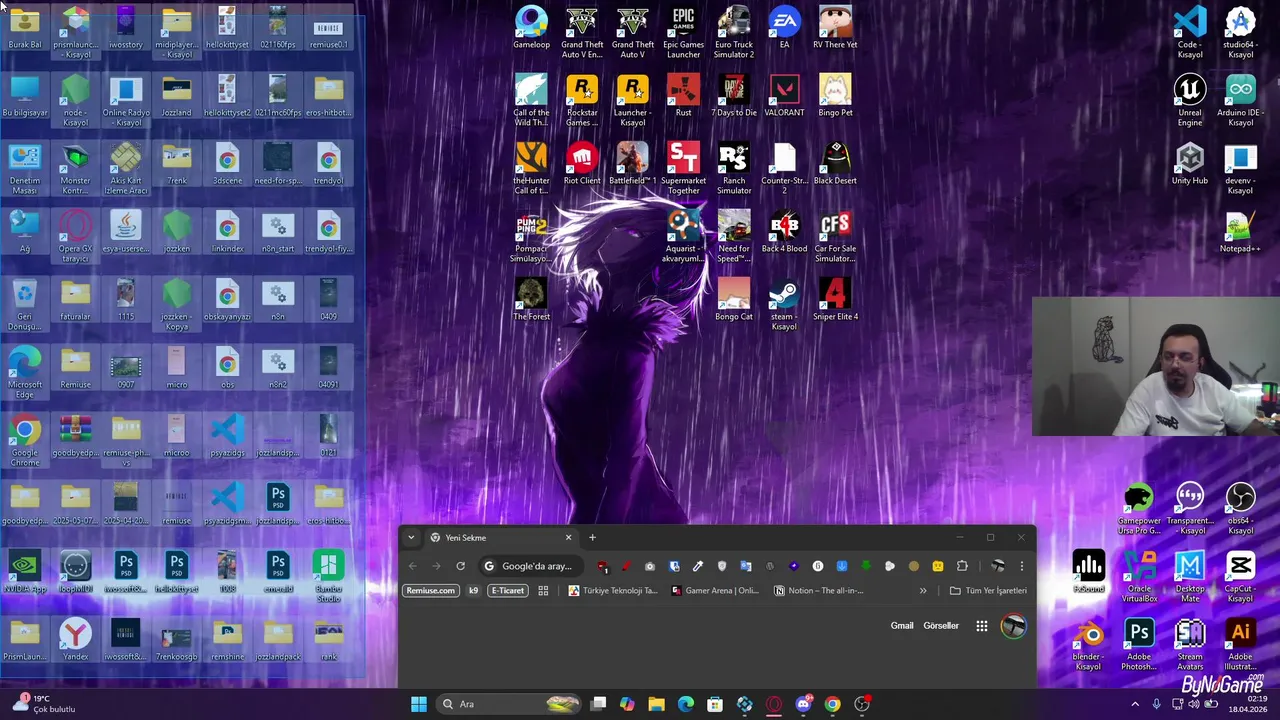
Task: Open the Notion bookmark
Action: 819,590
